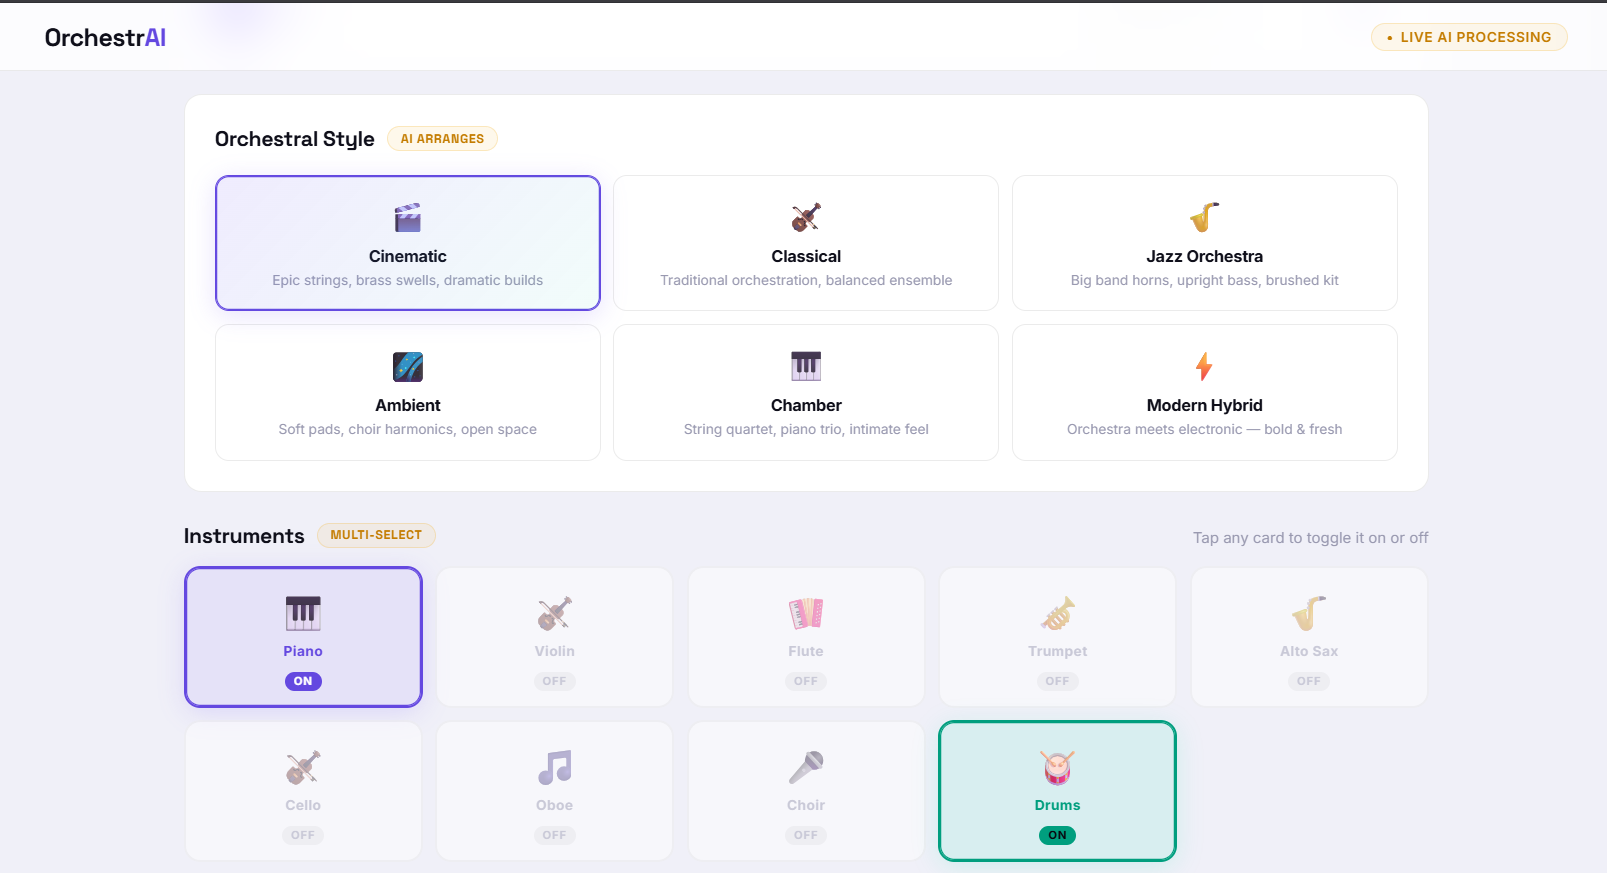Click the Cinematic clapperboard icon
The width and height of the screenshot is (1607, 873).
[x=408, y=217]
